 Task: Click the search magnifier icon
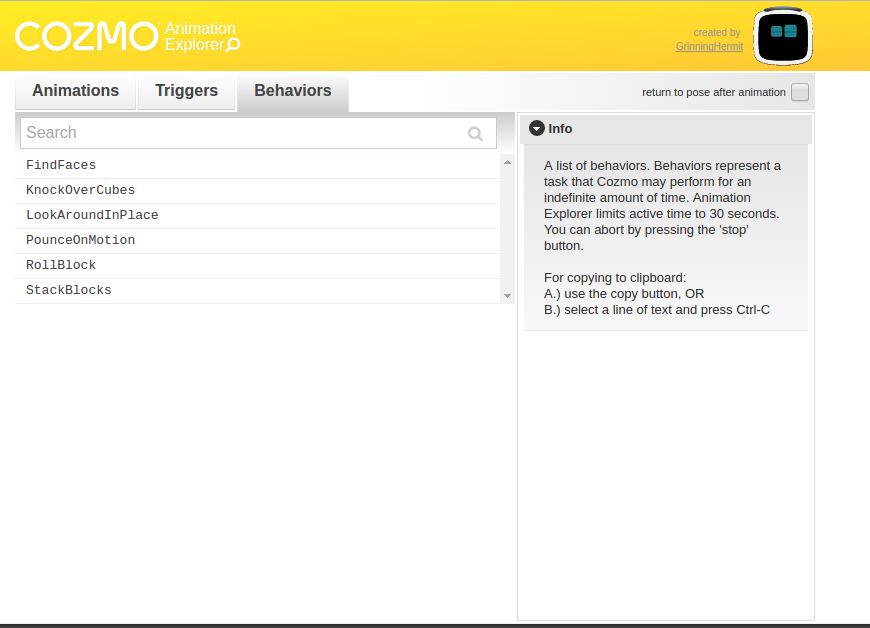tap(475, 134)
